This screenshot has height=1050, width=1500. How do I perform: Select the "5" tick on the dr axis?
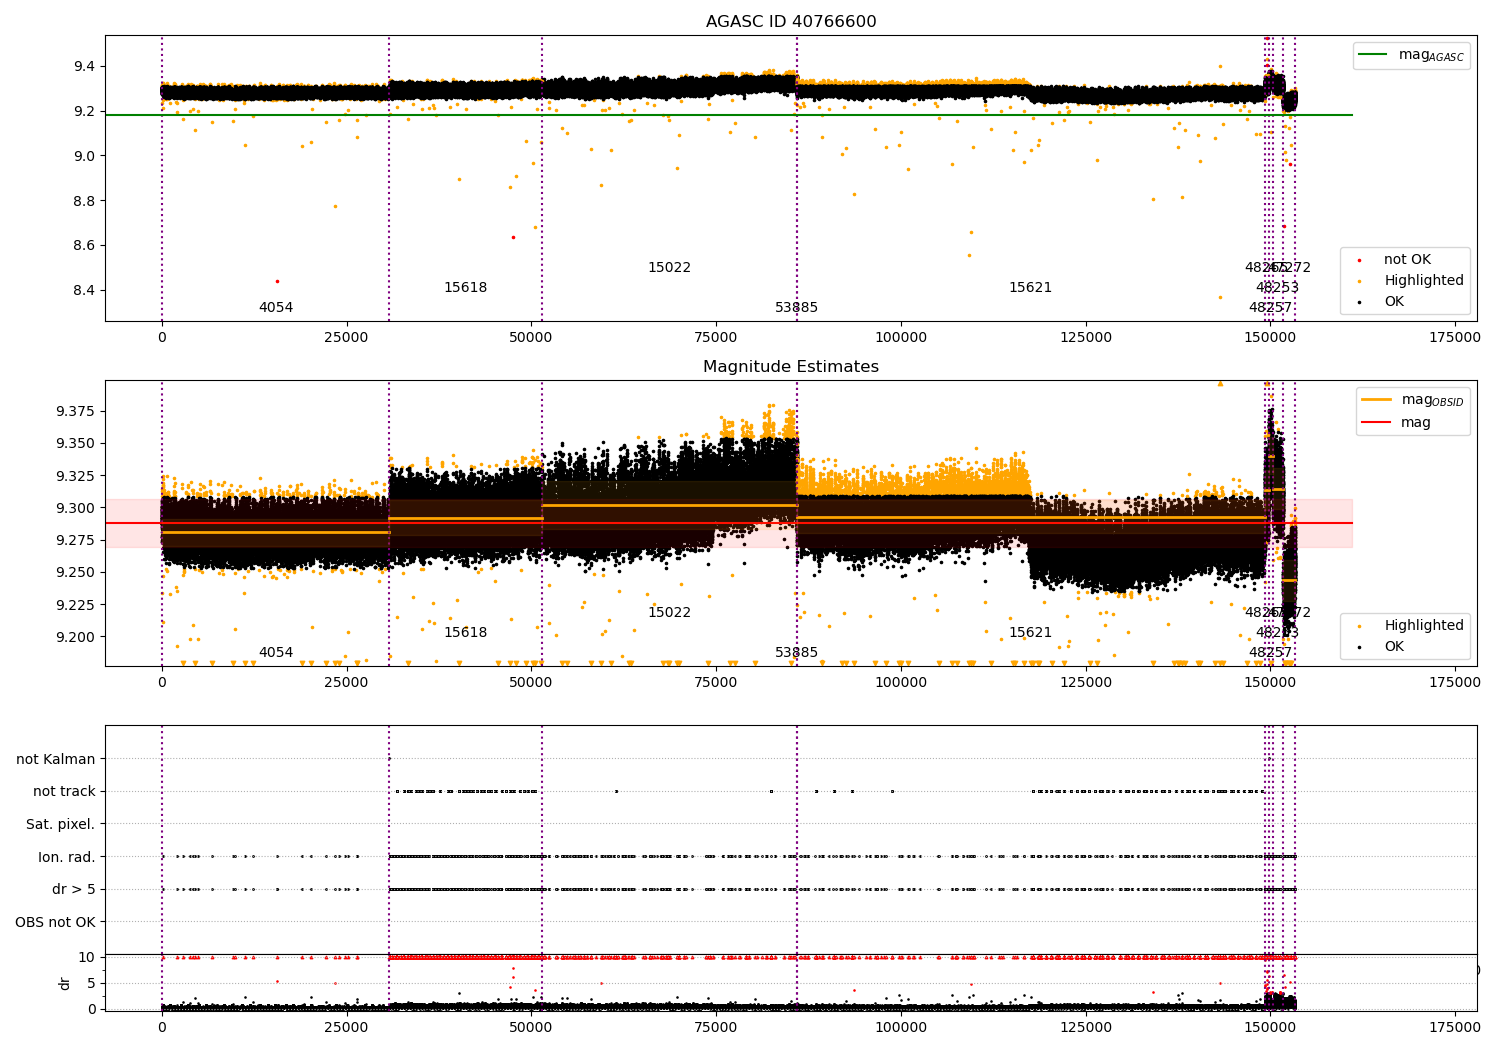(91, 983)
